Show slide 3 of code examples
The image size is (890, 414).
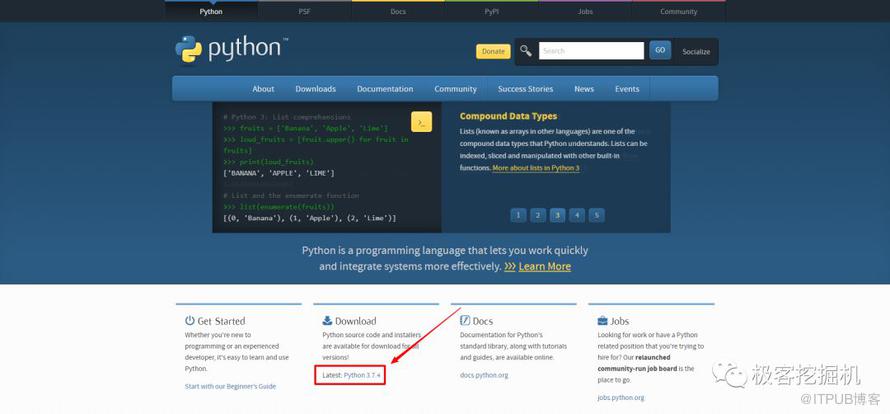point(557,215)
